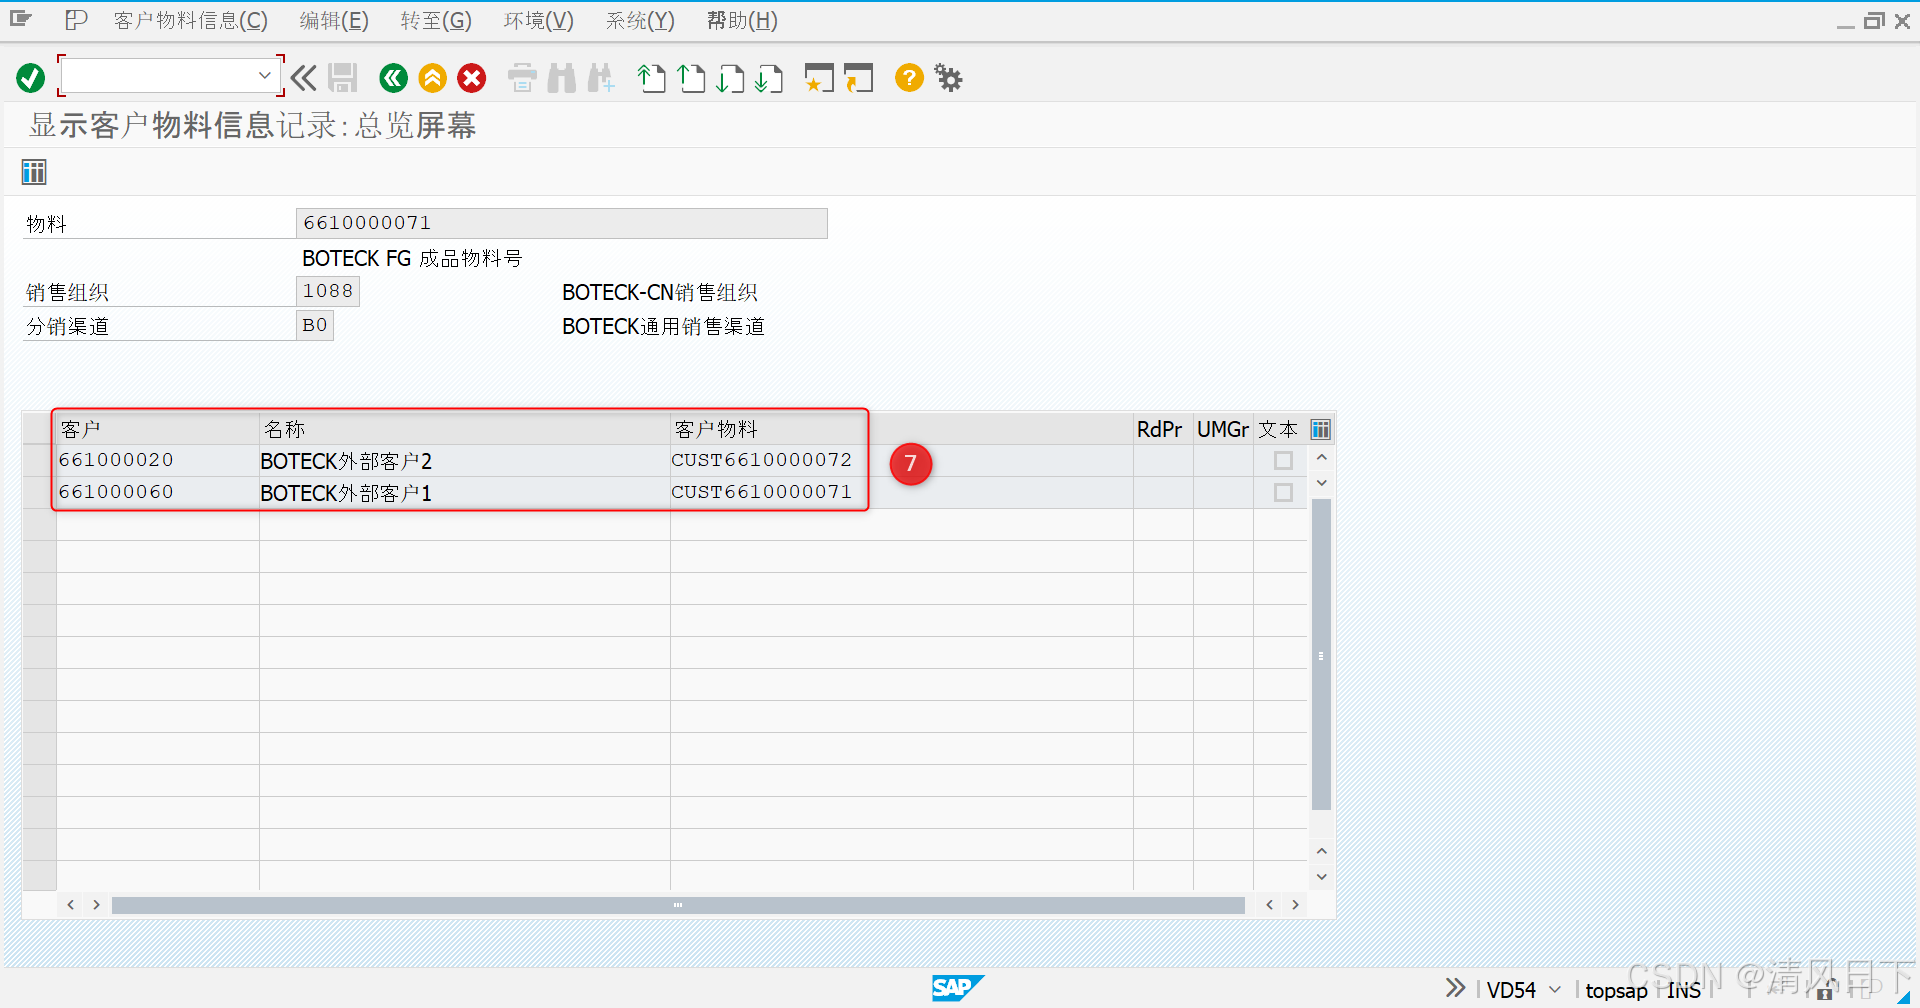Jump to first page using page-up icon

(x=651, y=78)
